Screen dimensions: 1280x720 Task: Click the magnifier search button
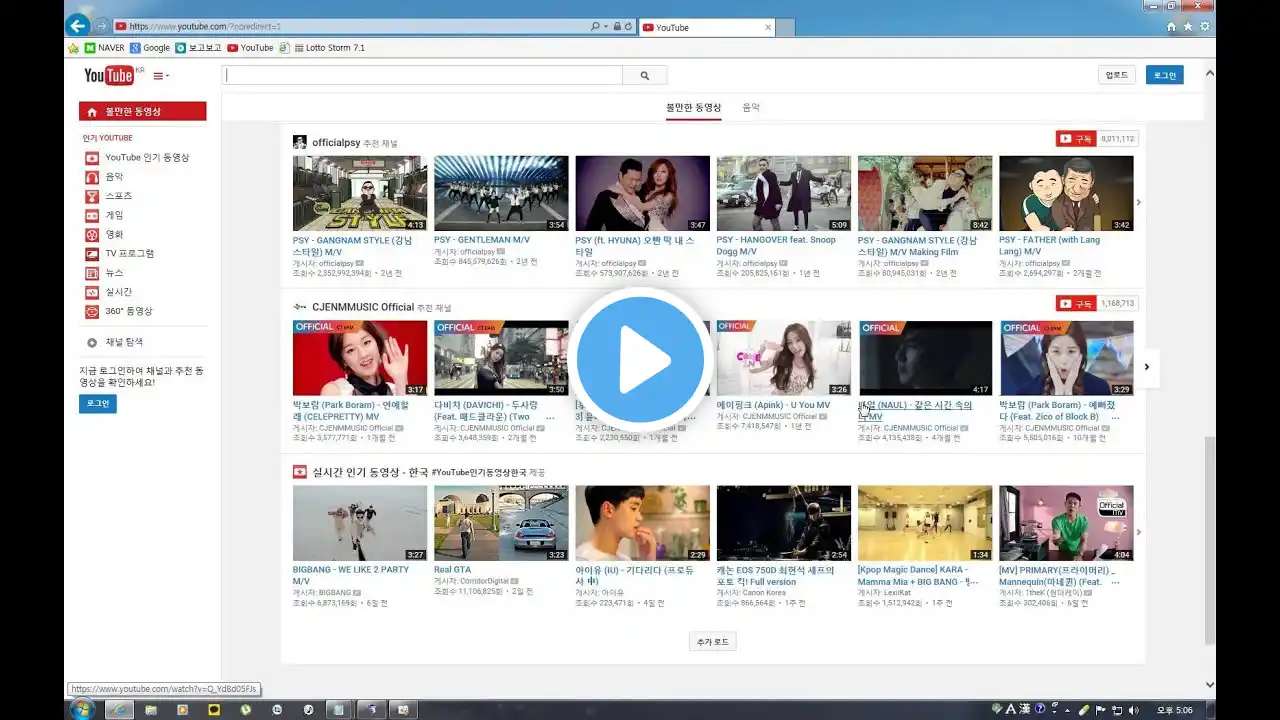[645, 75]
